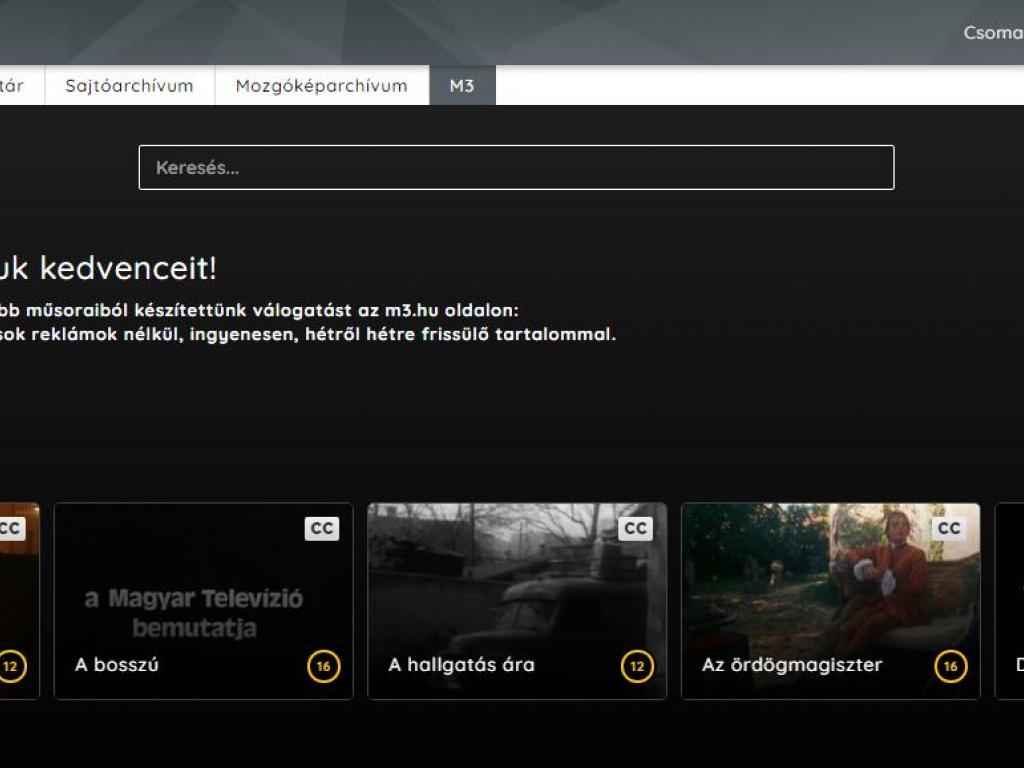
Task: Open the Az ördögmagiszter video card
Action: point(831,601)
